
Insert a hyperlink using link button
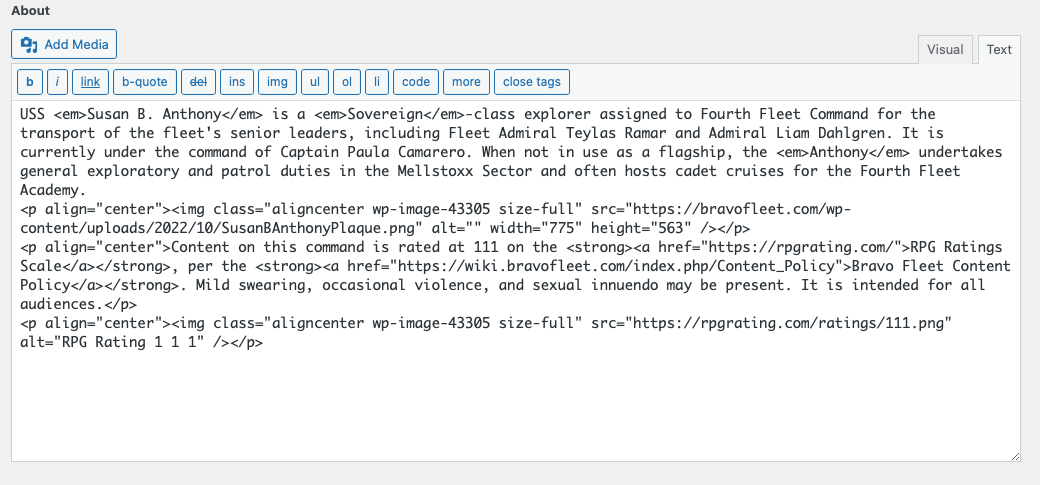point(90,82)
